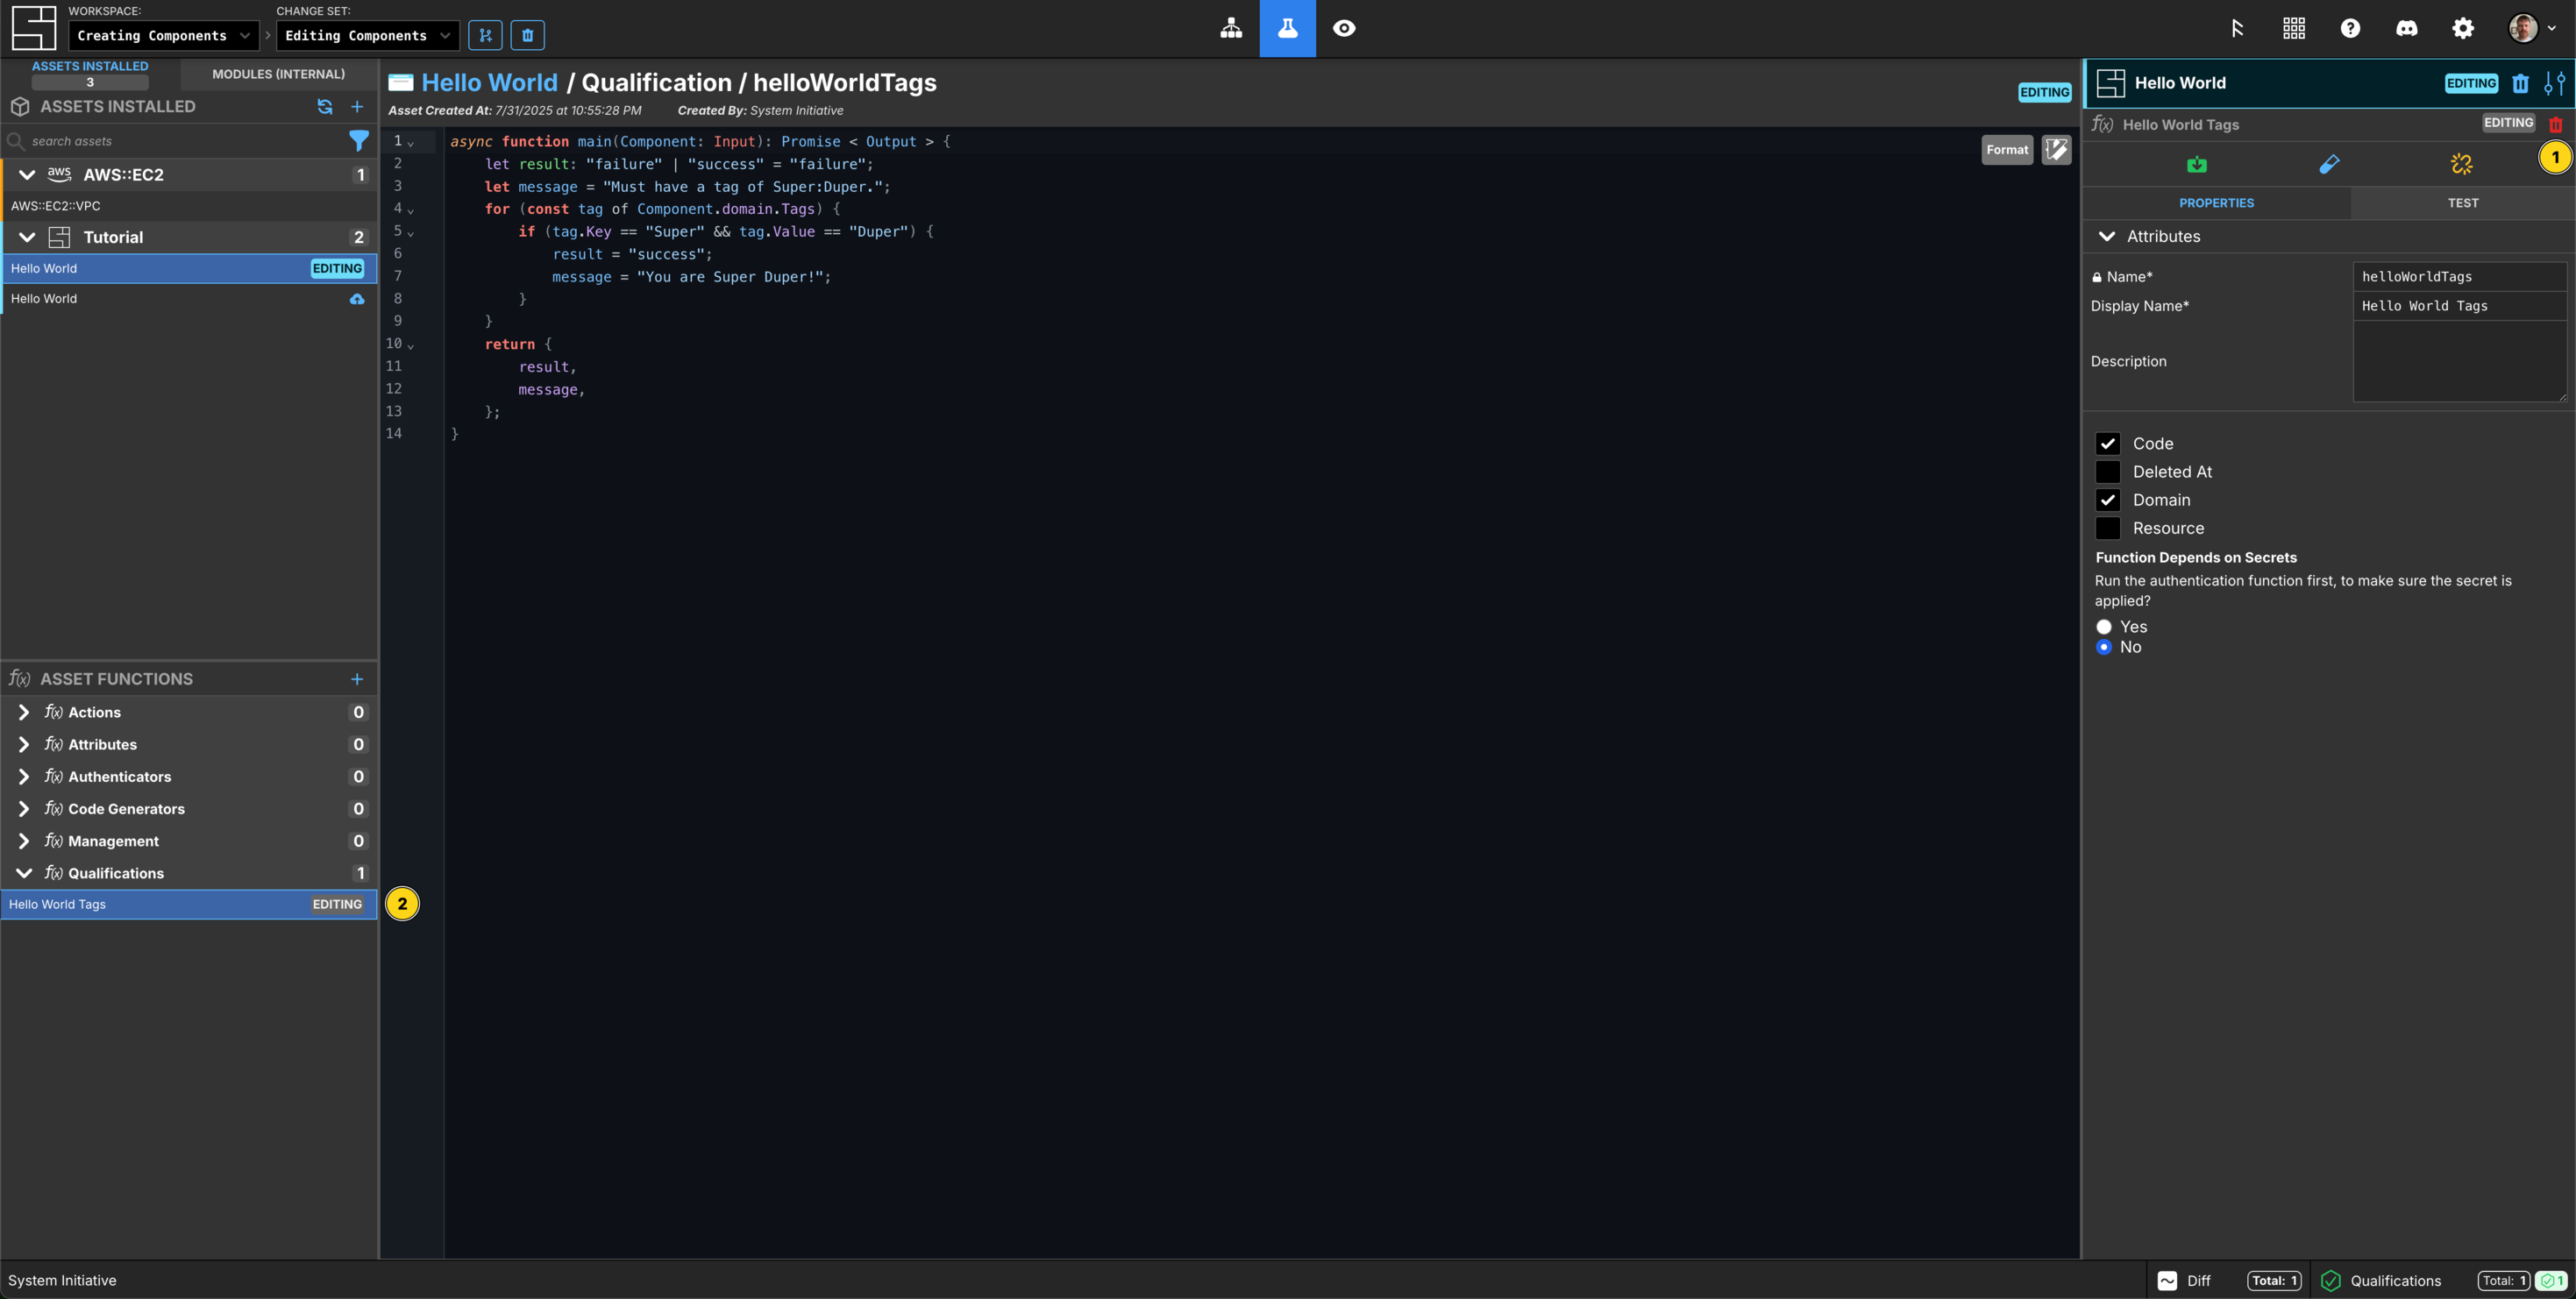Click the refresh assets icon

(325, 106)
